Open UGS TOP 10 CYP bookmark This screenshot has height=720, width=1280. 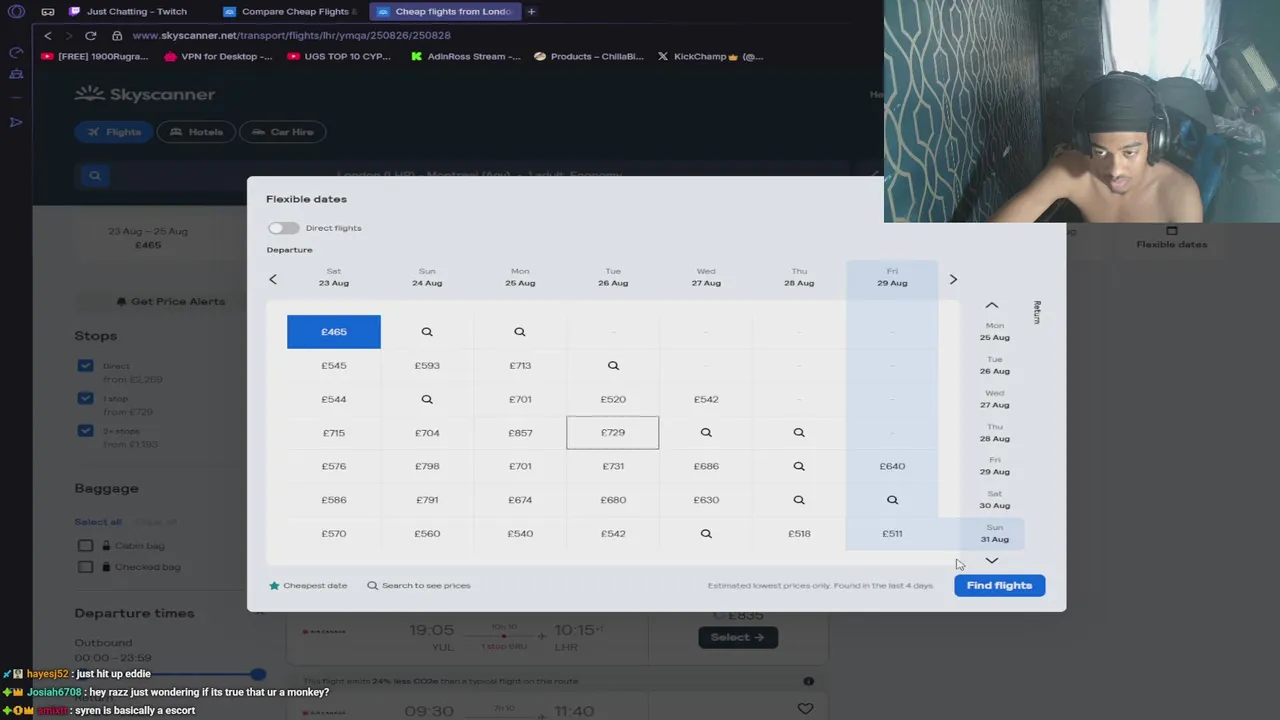click(x=339, y=57)
